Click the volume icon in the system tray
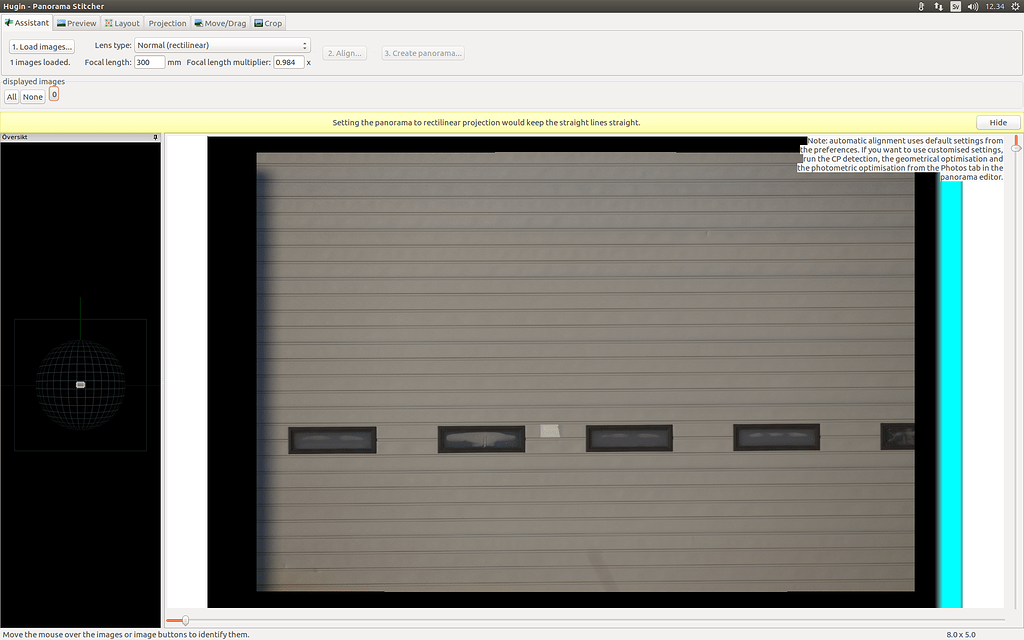 [973, 6]
